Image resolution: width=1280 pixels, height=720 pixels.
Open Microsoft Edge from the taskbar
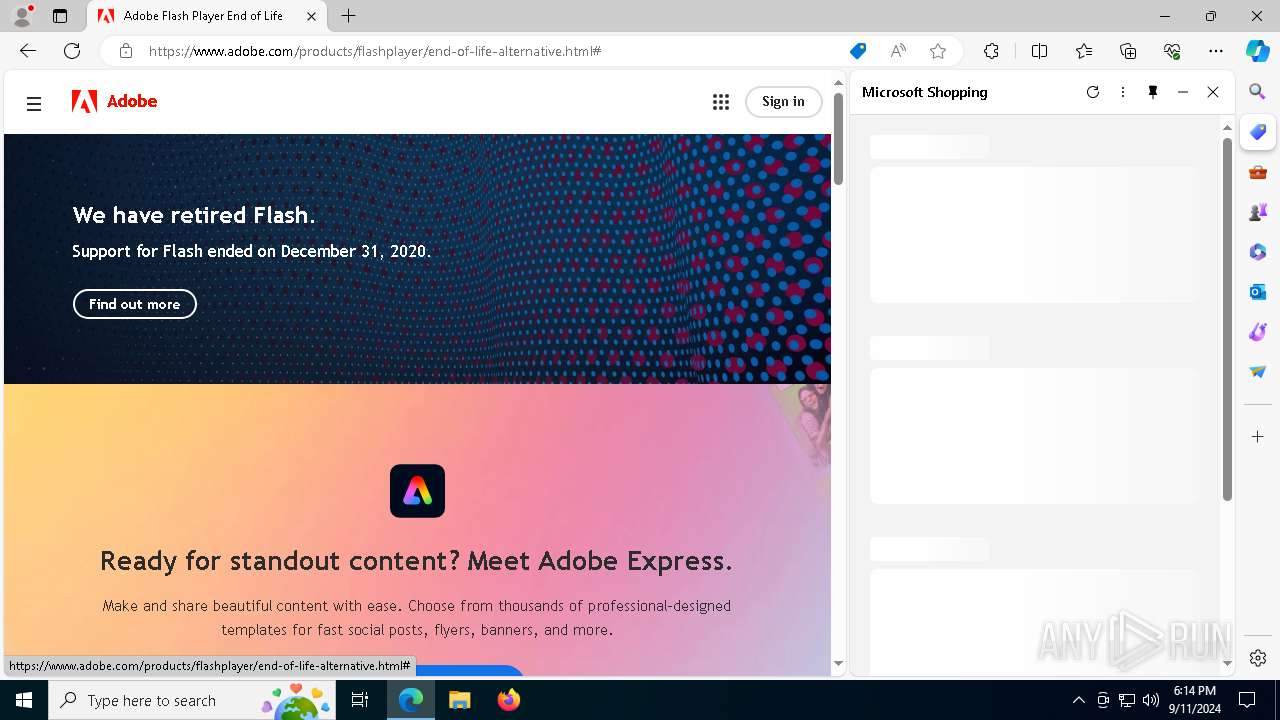pos(411,700)
